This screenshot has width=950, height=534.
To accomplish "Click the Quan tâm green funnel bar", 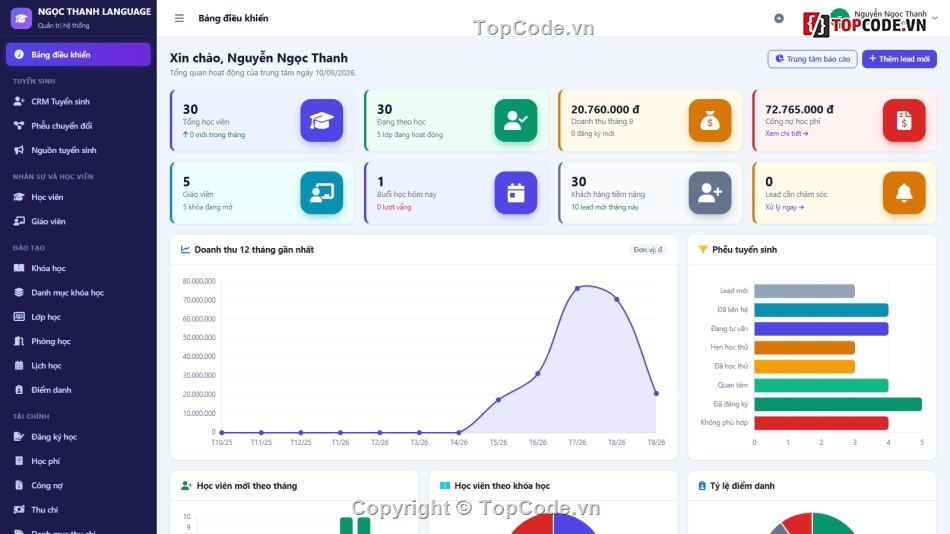I will pyautogui.click(x=821, y=385).
